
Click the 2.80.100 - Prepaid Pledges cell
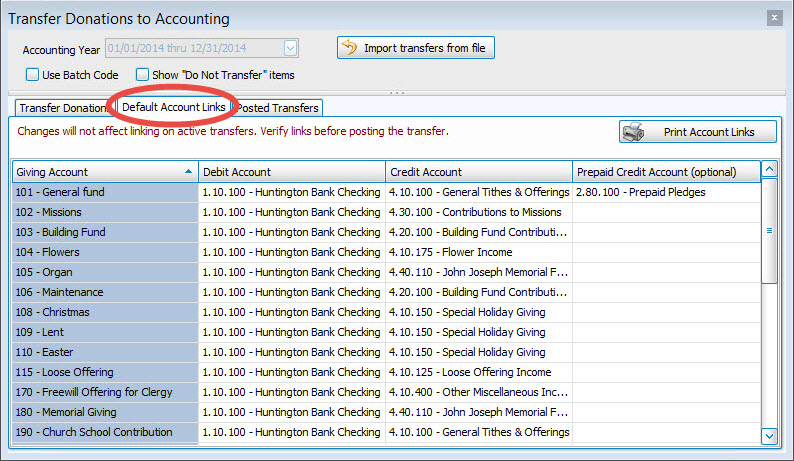pyautogui.click(x=665, y=192)
